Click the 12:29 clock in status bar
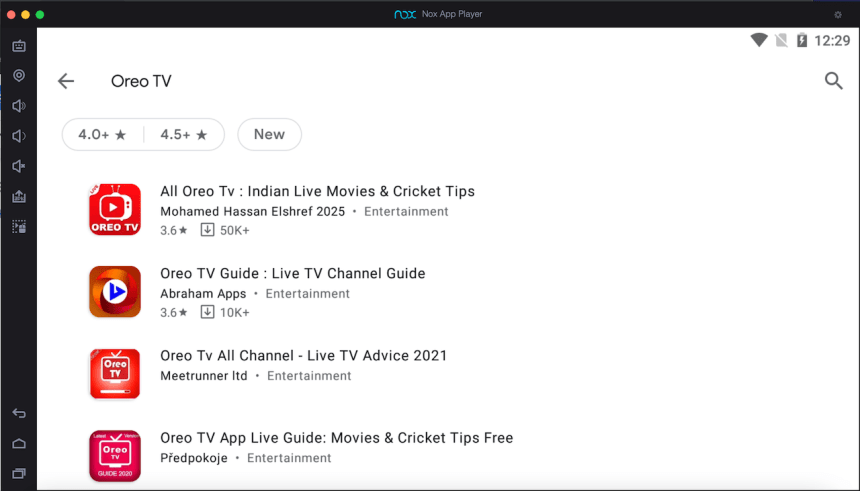This screenshot has width=860, height=491. [x=832, y=41]
